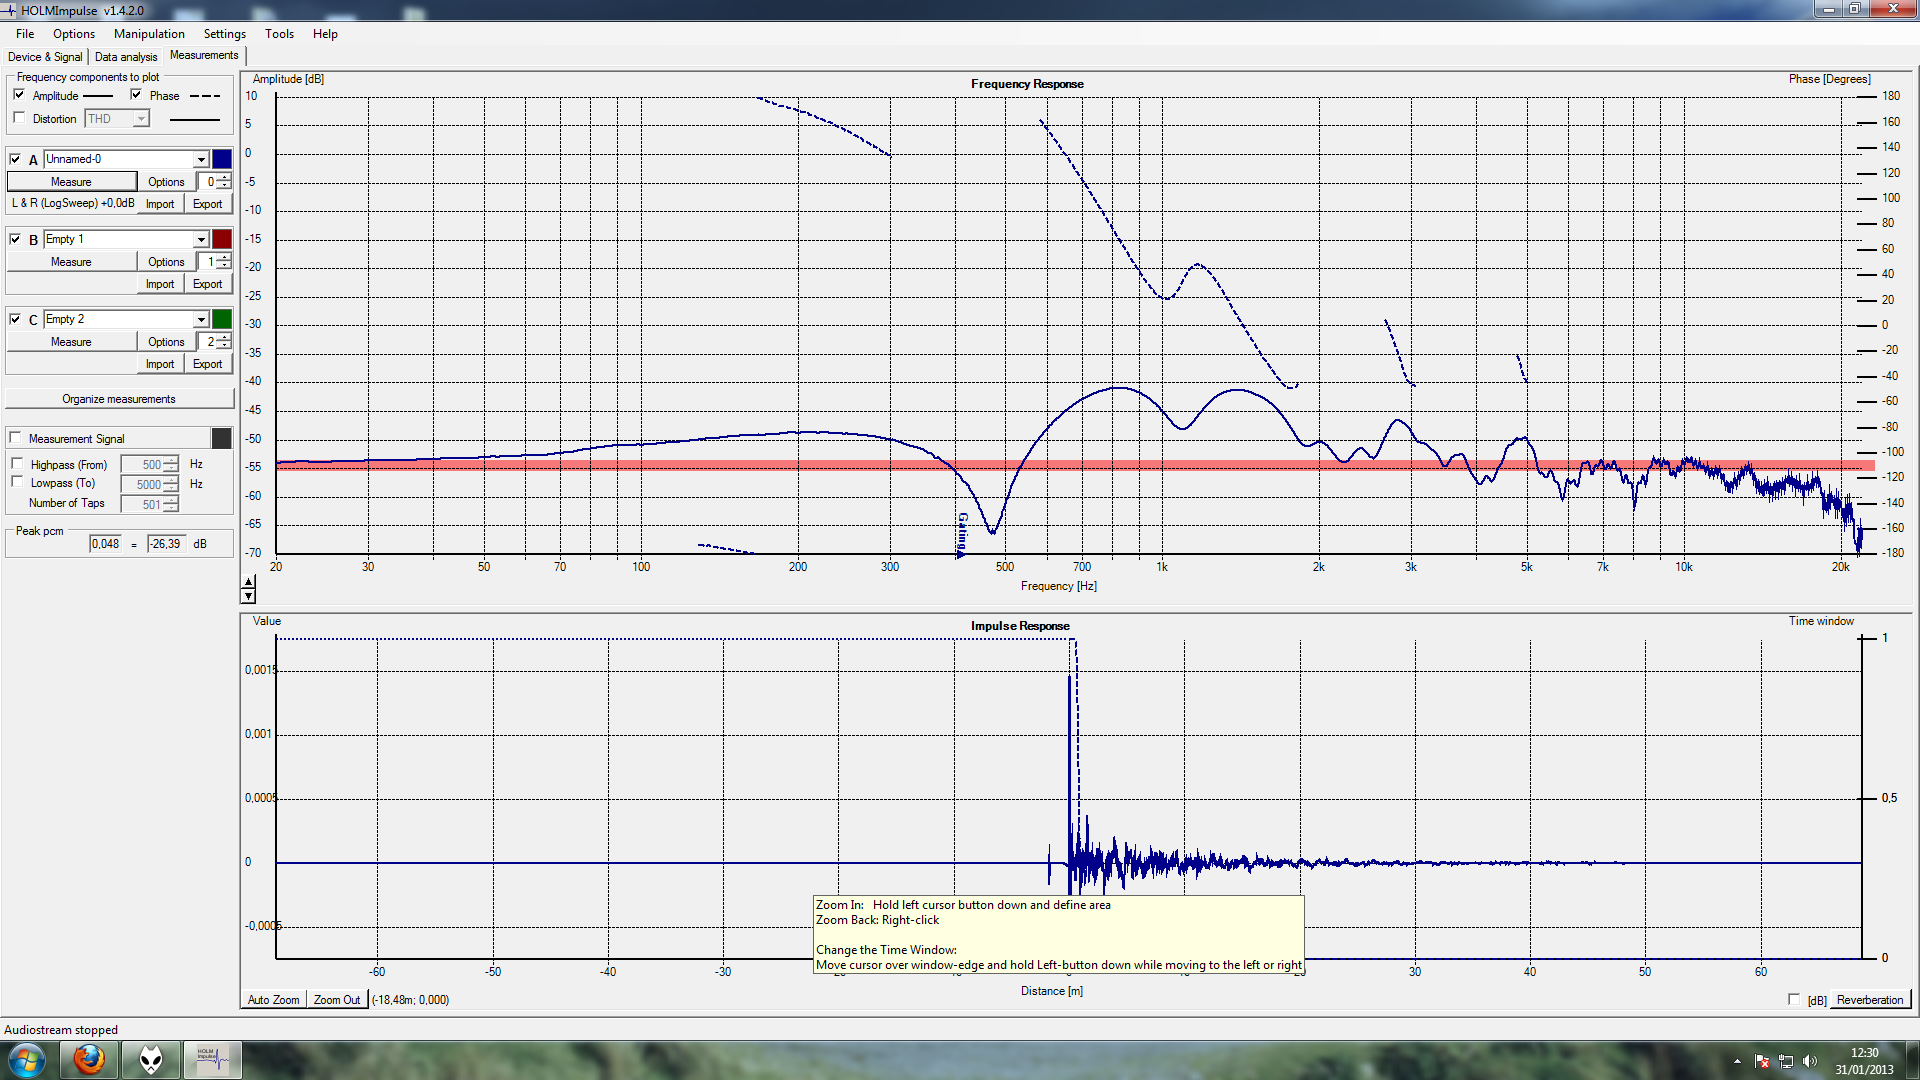The width and height of the screenshot is (1920, 1080).
Task: Open the alien-head taskbar application
Action: click(x=151, y=1060)
